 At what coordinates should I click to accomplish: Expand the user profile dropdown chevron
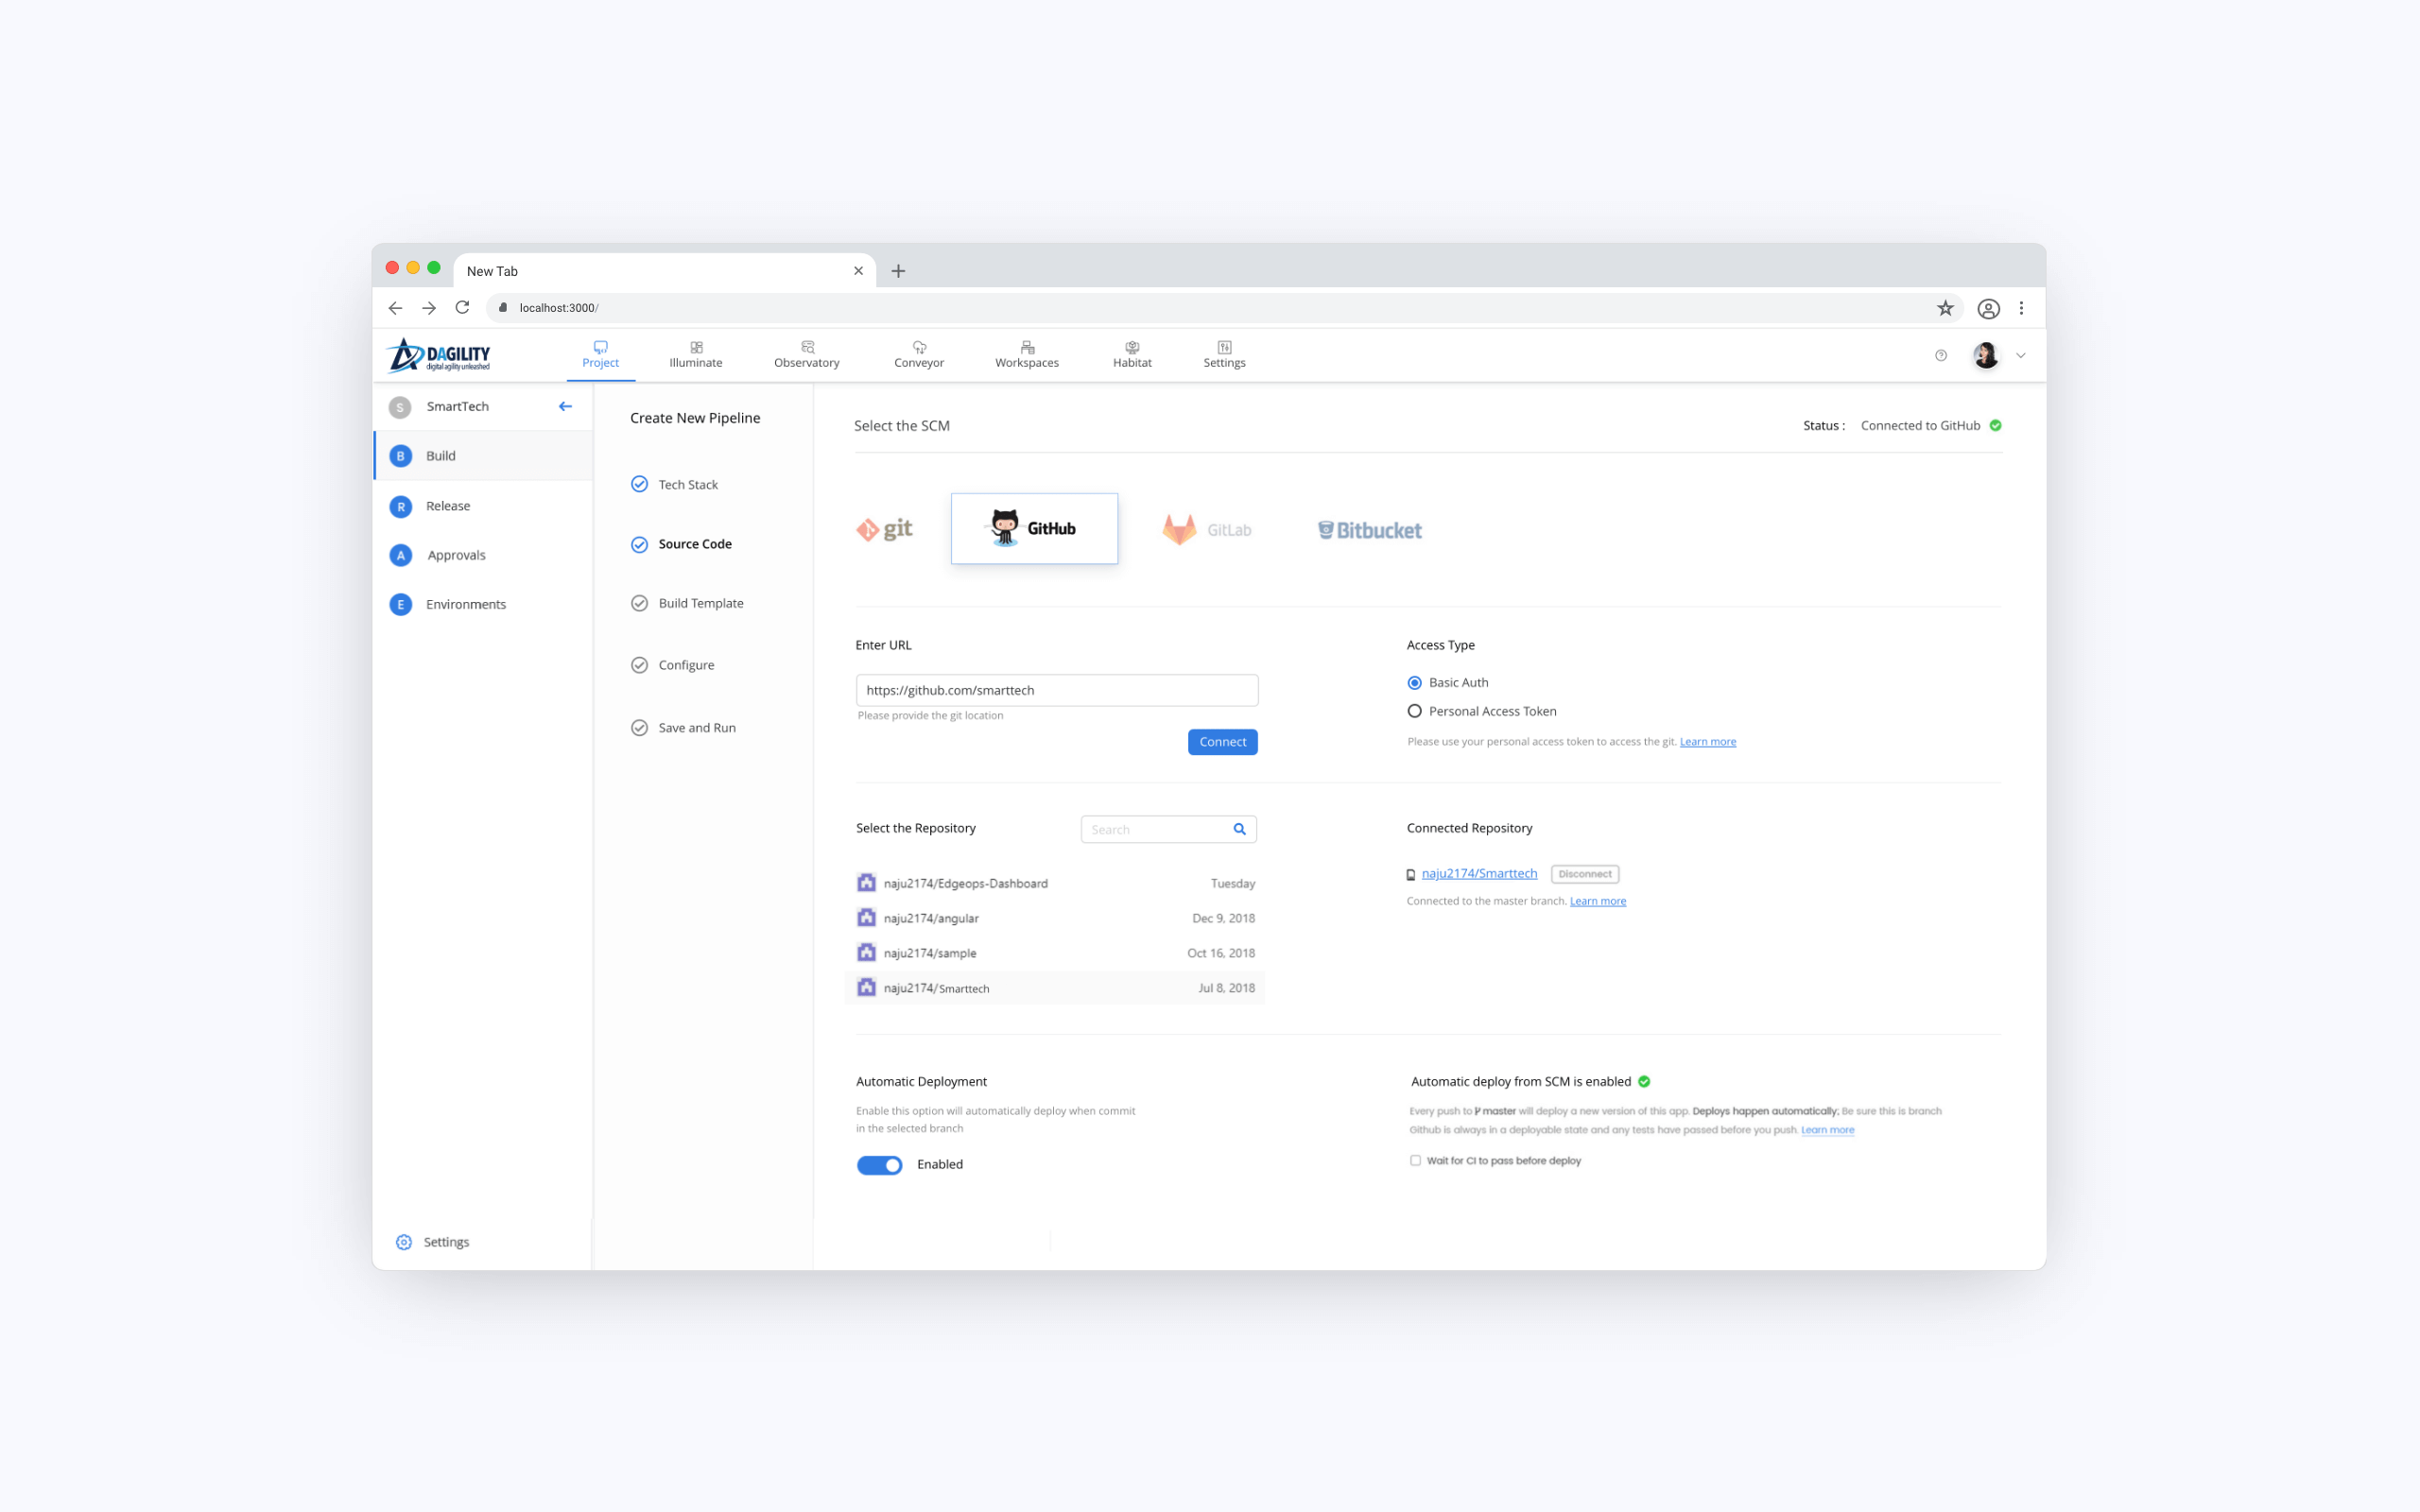coord(2020,355)
